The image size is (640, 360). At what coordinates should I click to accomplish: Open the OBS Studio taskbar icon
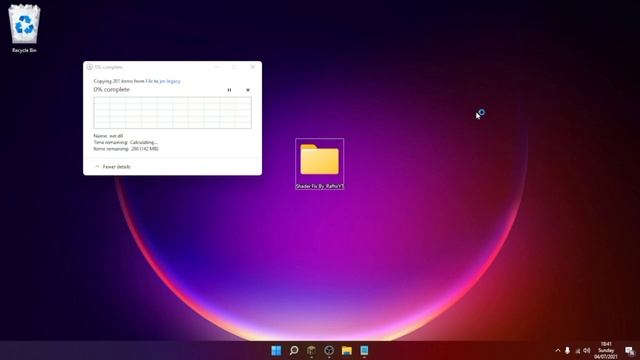coord(329,351)
